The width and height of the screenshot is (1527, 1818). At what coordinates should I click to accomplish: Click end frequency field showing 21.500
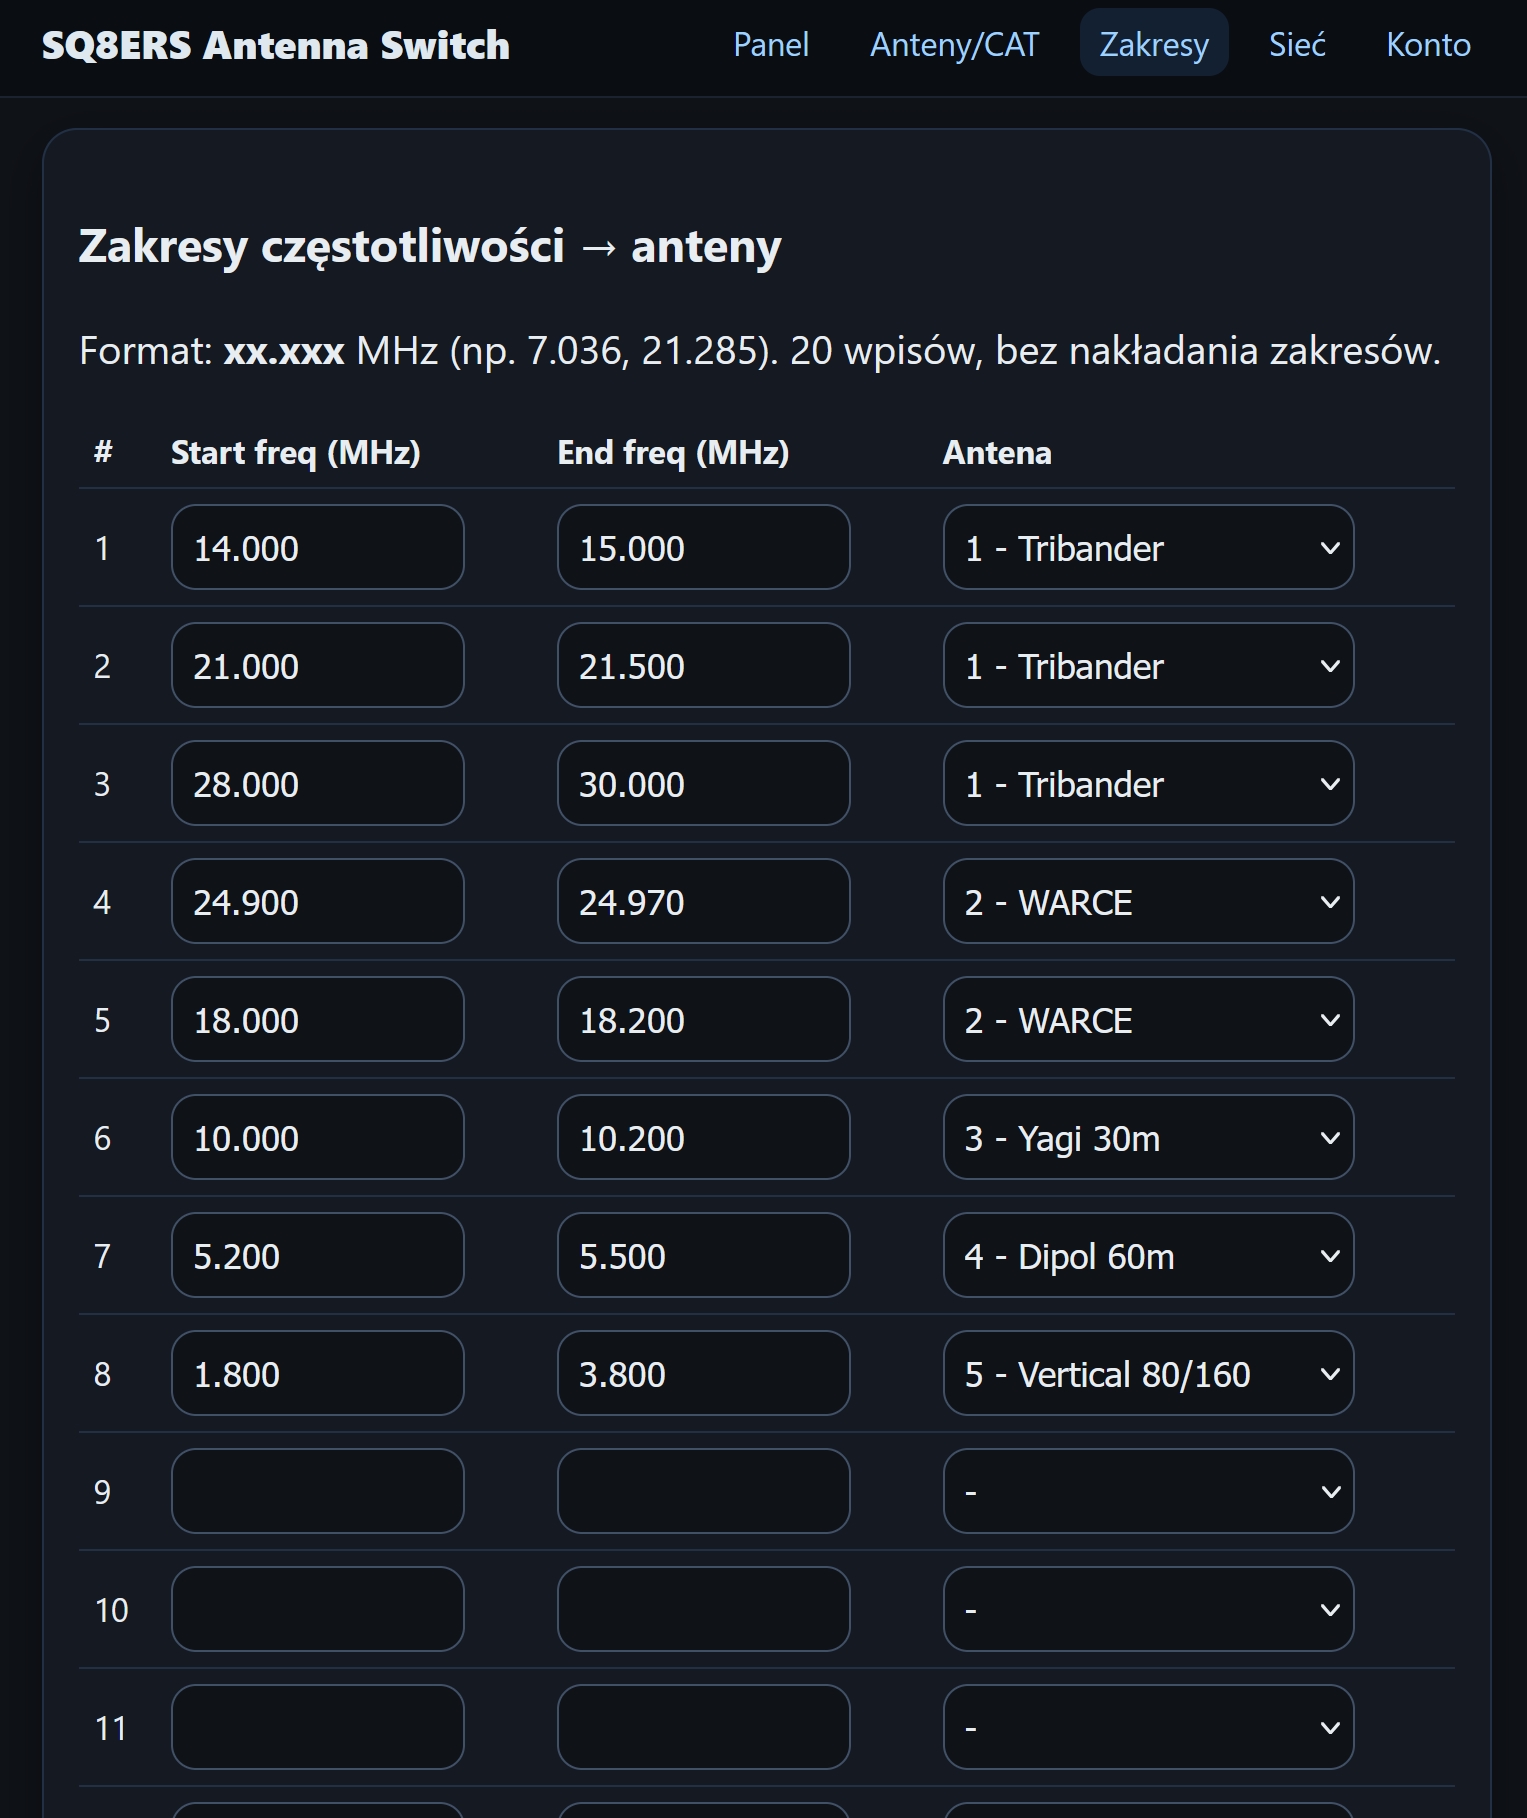click(x=703, y=666)
